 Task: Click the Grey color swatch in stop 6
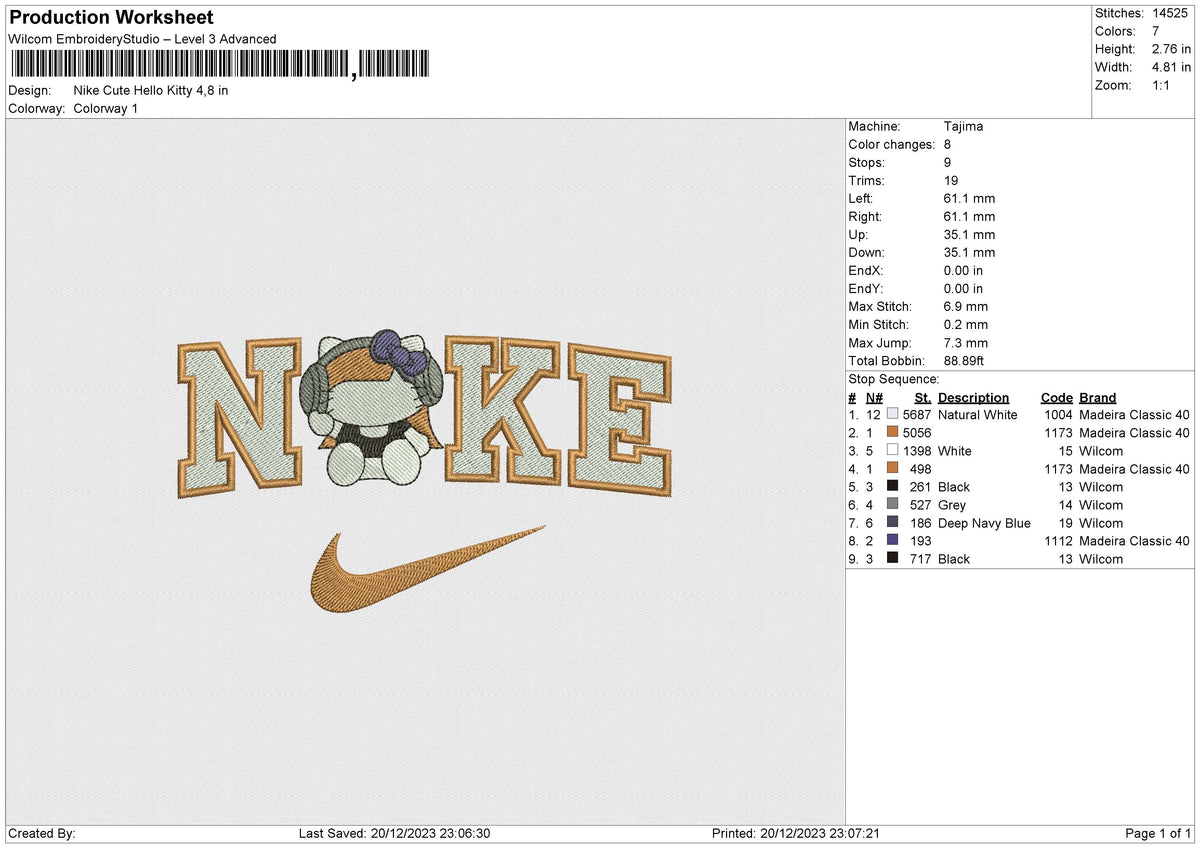[x=892, y=504]
